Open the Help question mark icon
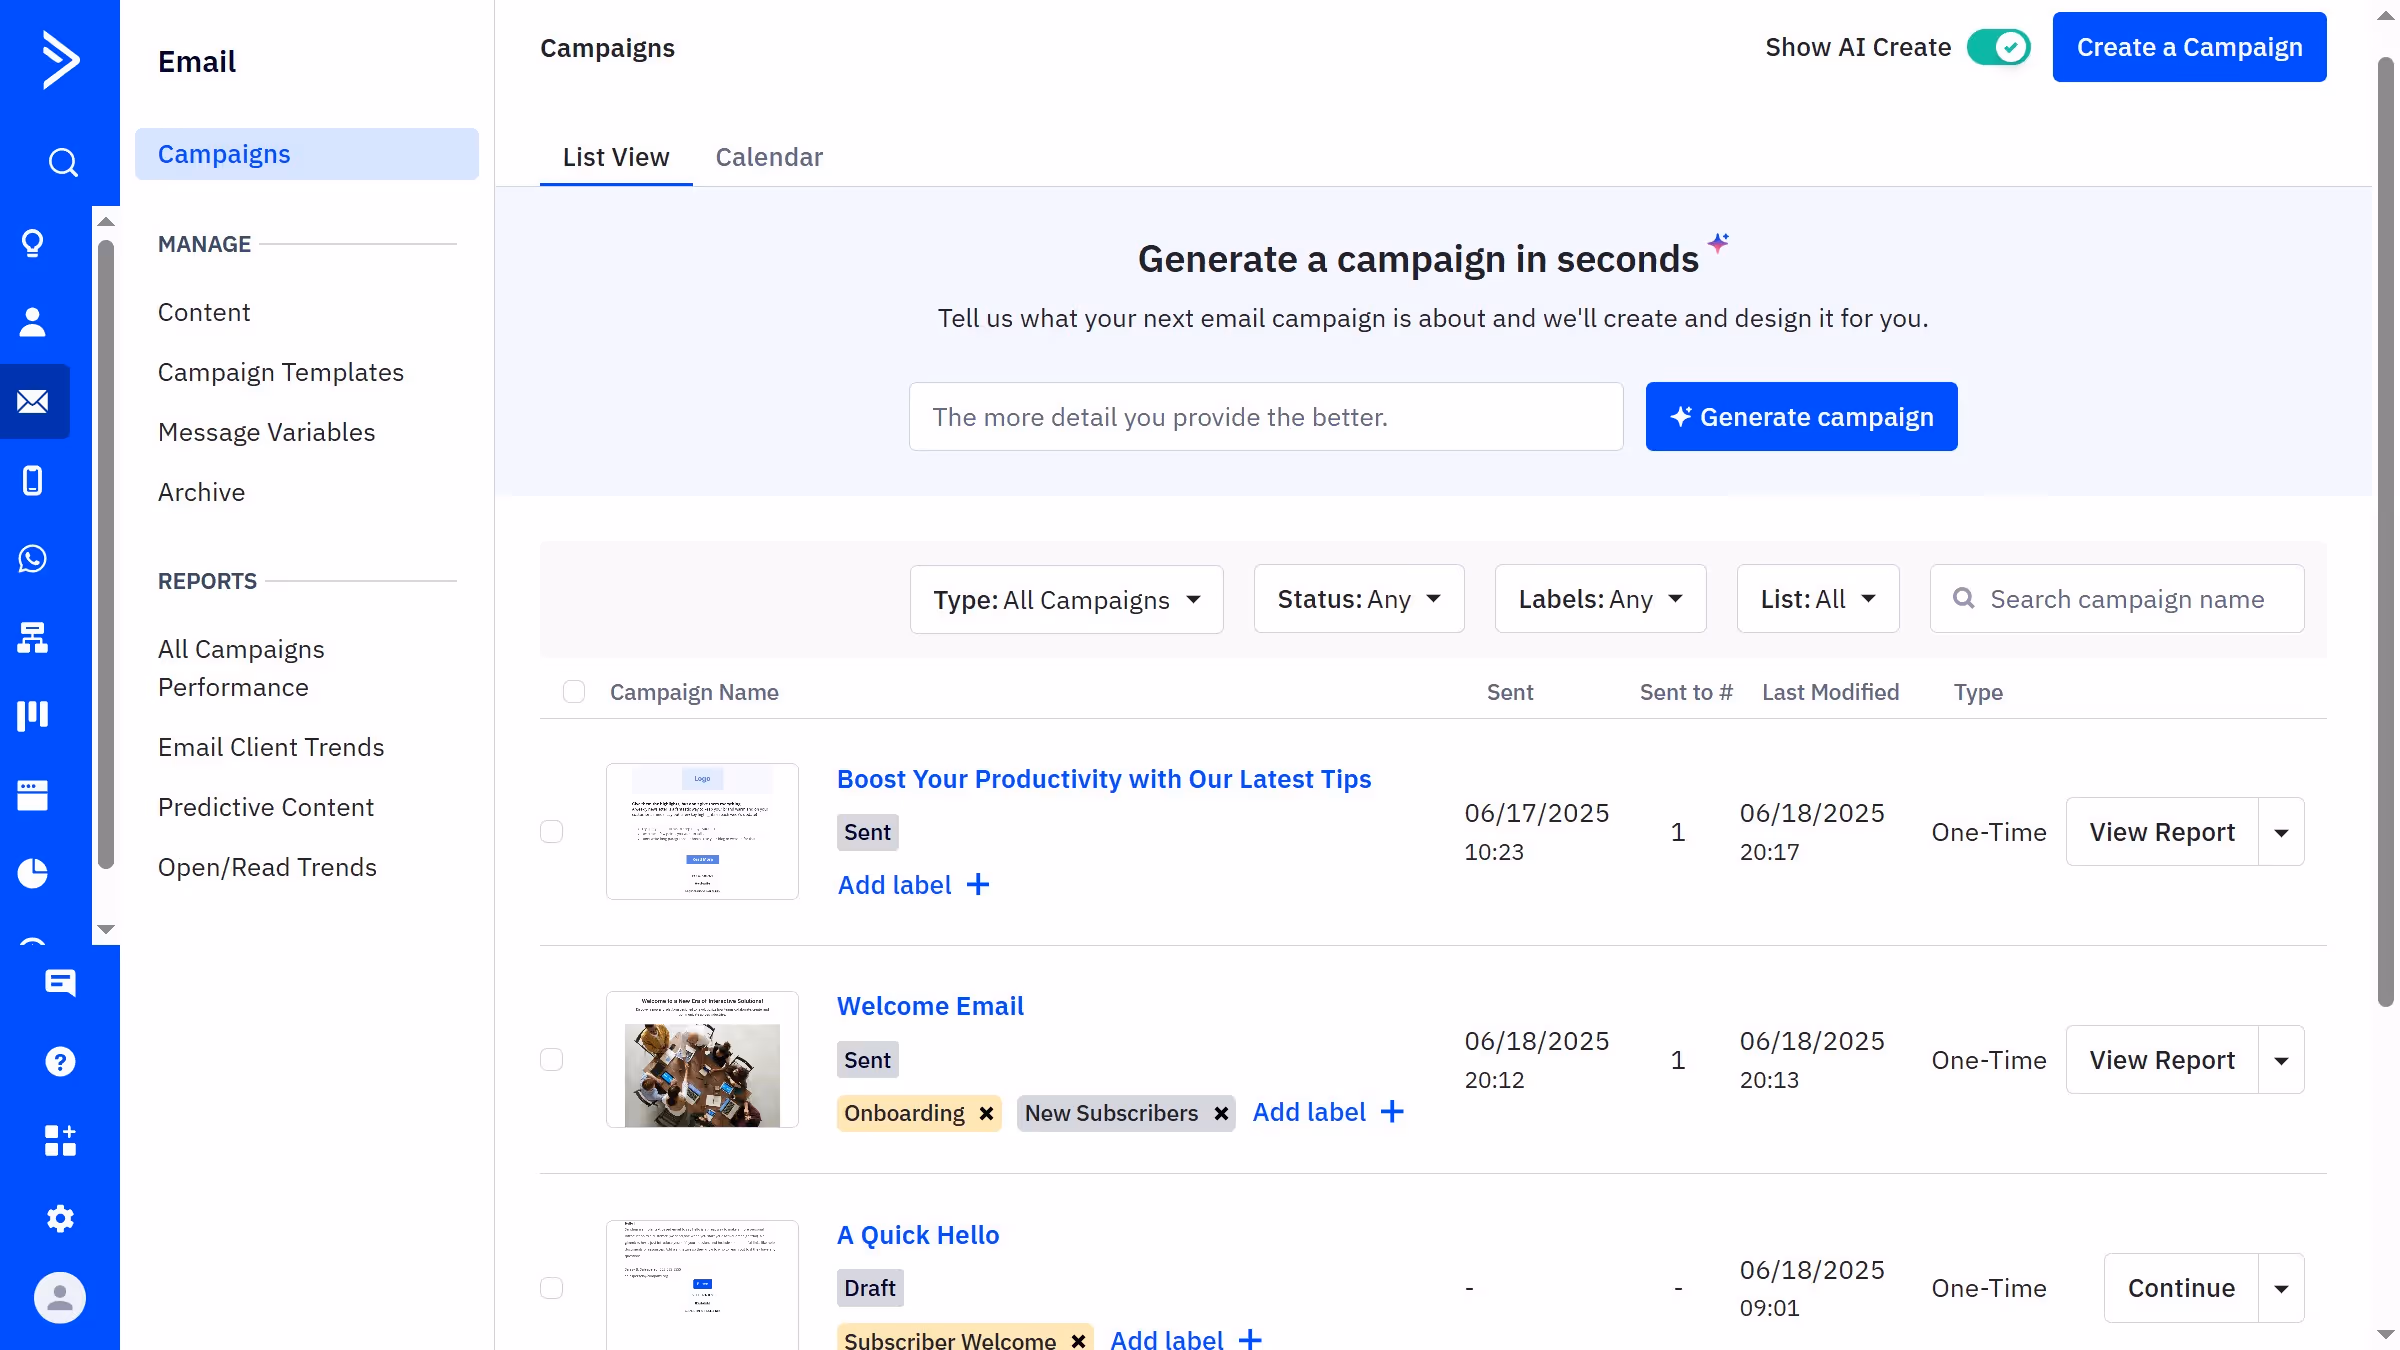The image size is (2400, 1350). click(x=60, y=1061)
